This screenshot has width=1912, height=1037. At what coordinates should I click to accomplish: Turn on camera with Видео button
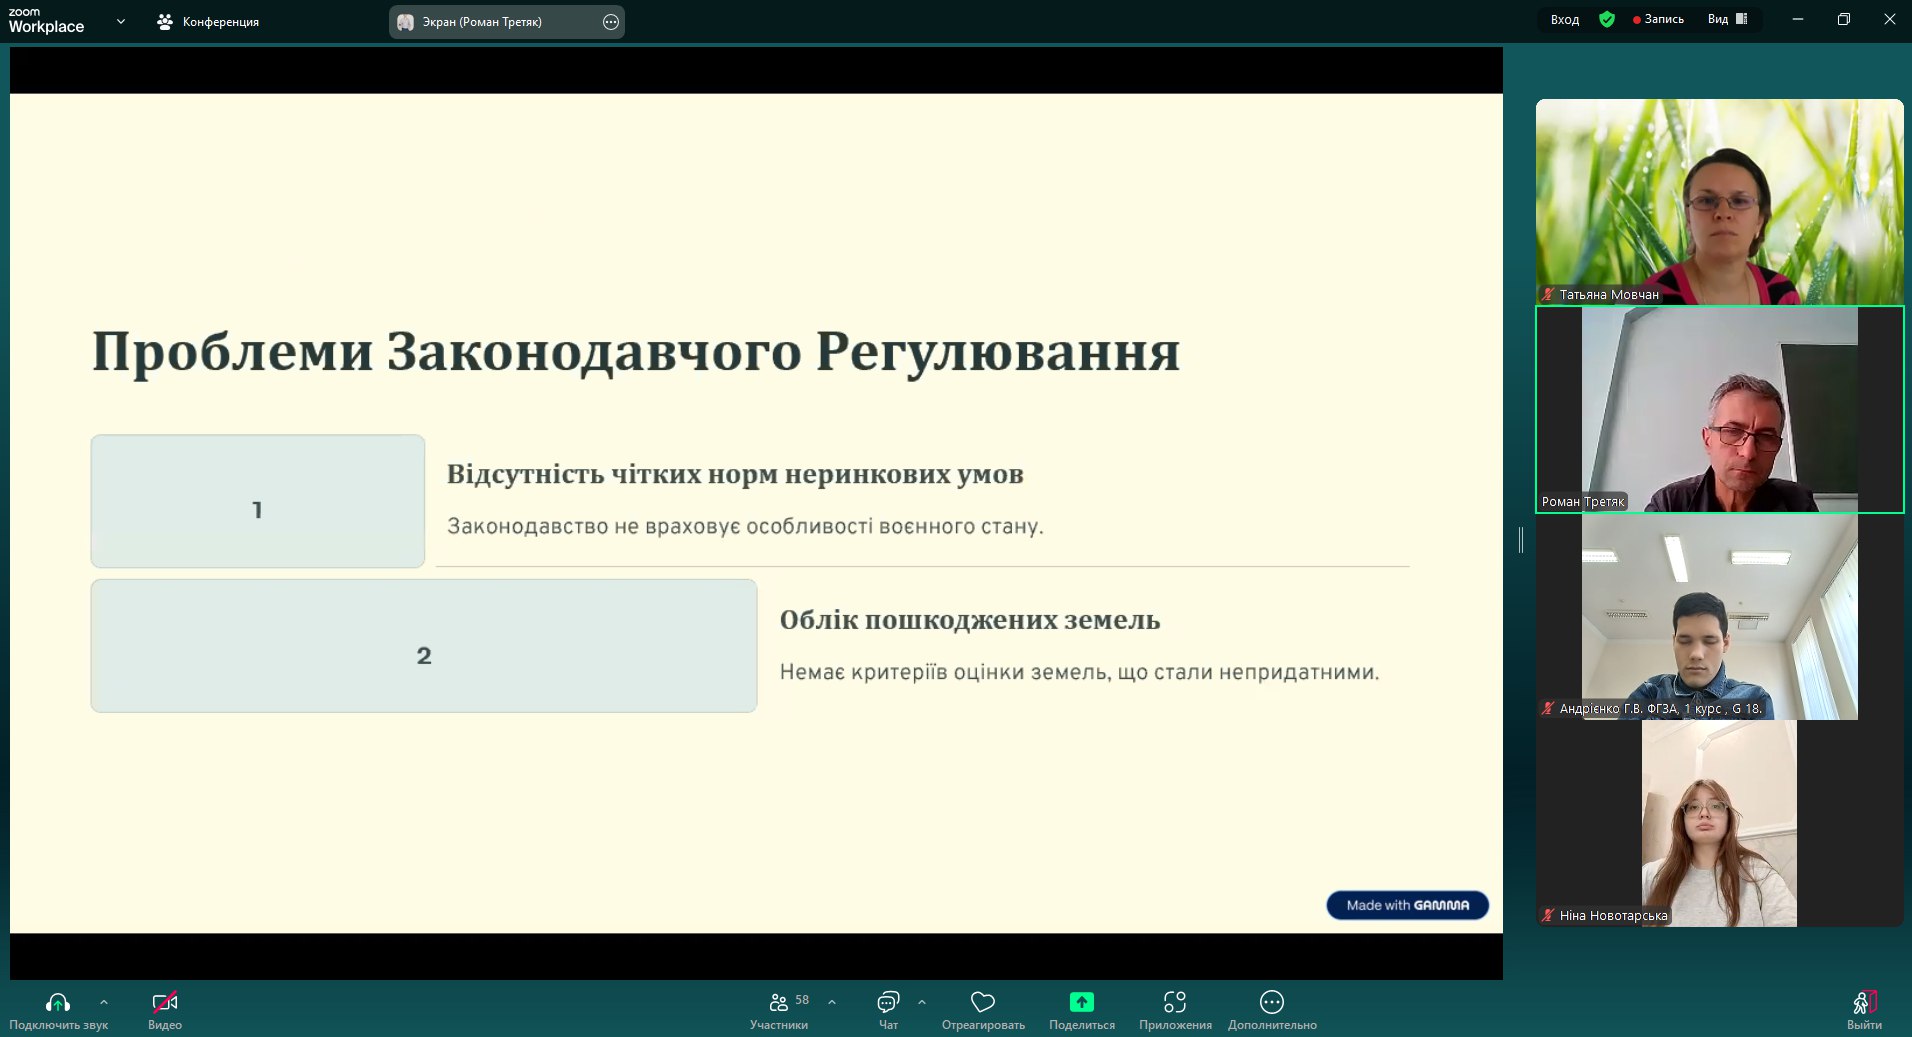coord(165,1002)
